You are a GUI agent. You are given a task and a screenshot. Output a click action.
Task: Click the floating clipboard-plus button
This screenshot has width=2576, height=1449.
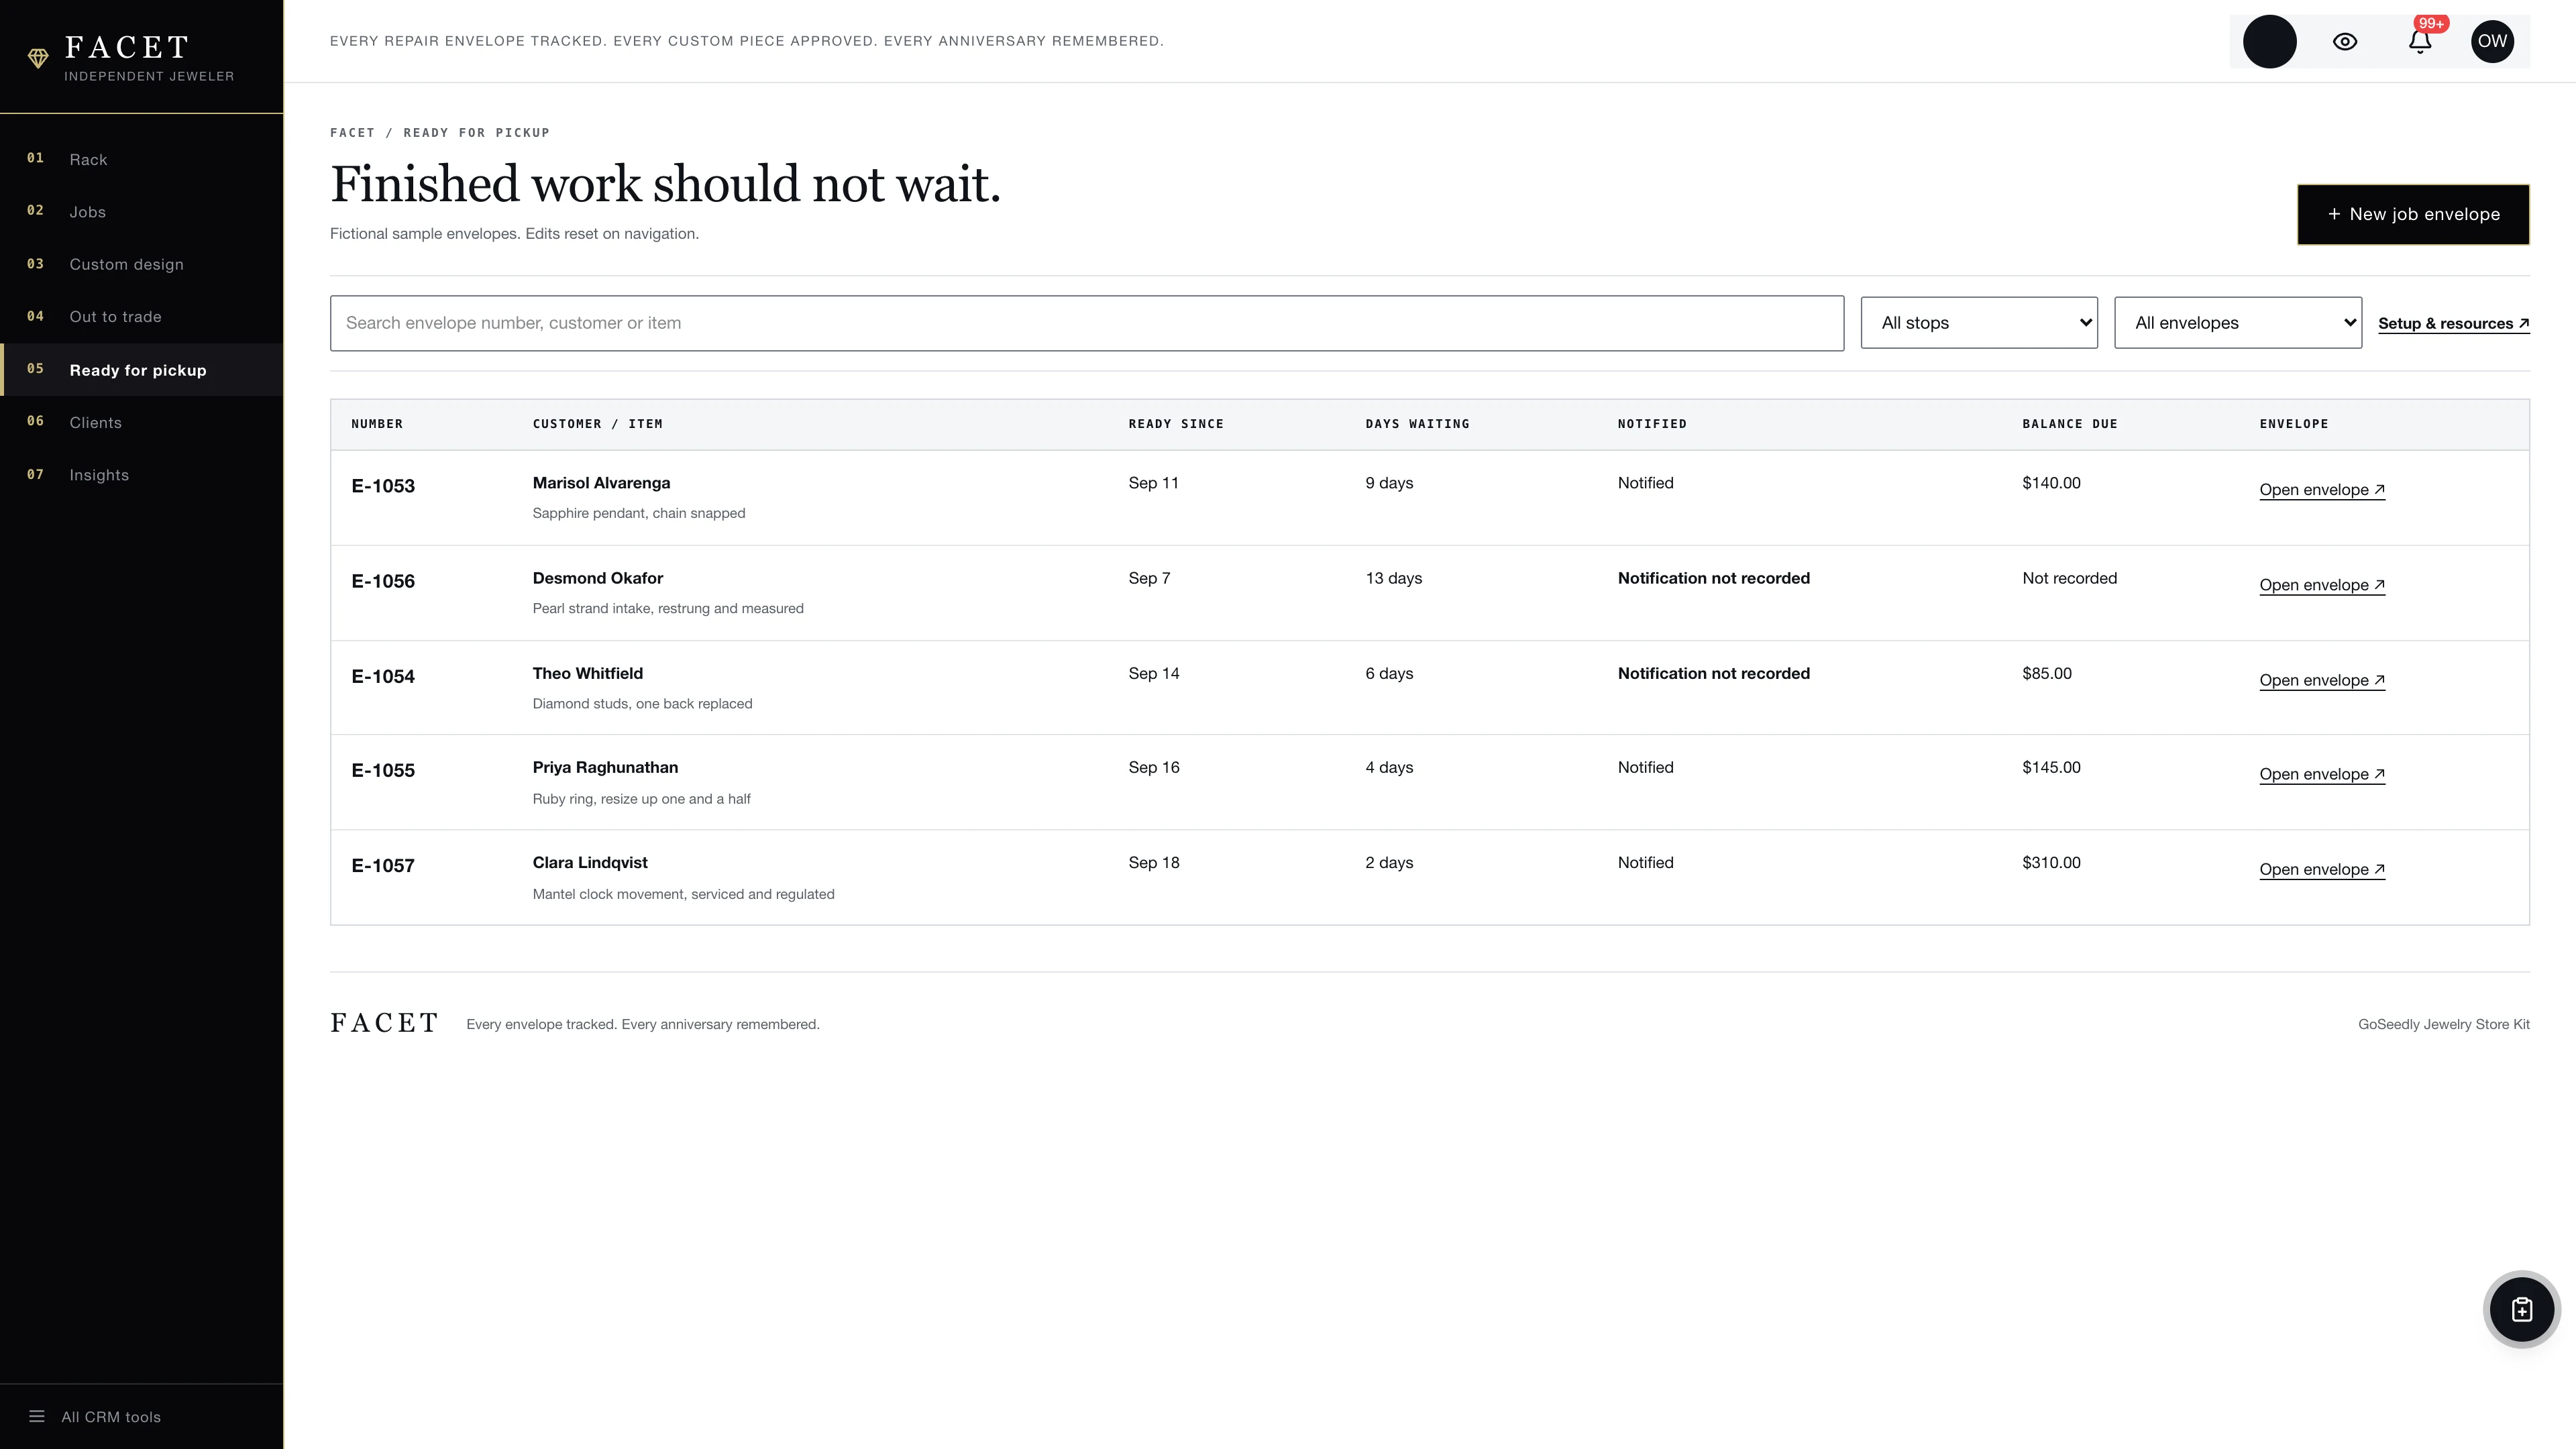[2522, 1310]
